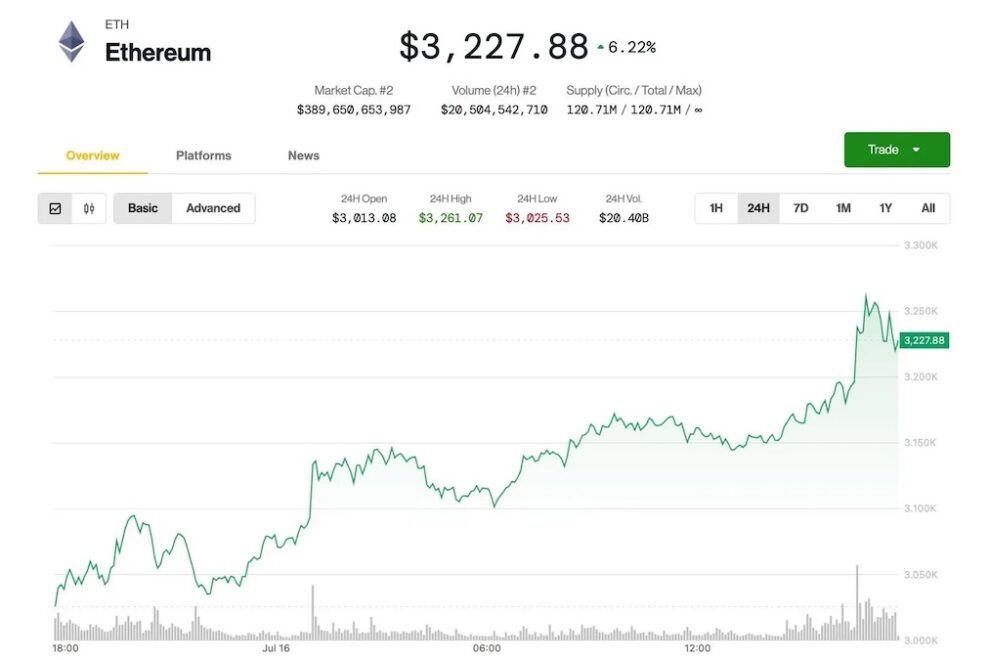Select the Advanced chart mode
Screen dimensions: 990x660
tap(213, 208)
